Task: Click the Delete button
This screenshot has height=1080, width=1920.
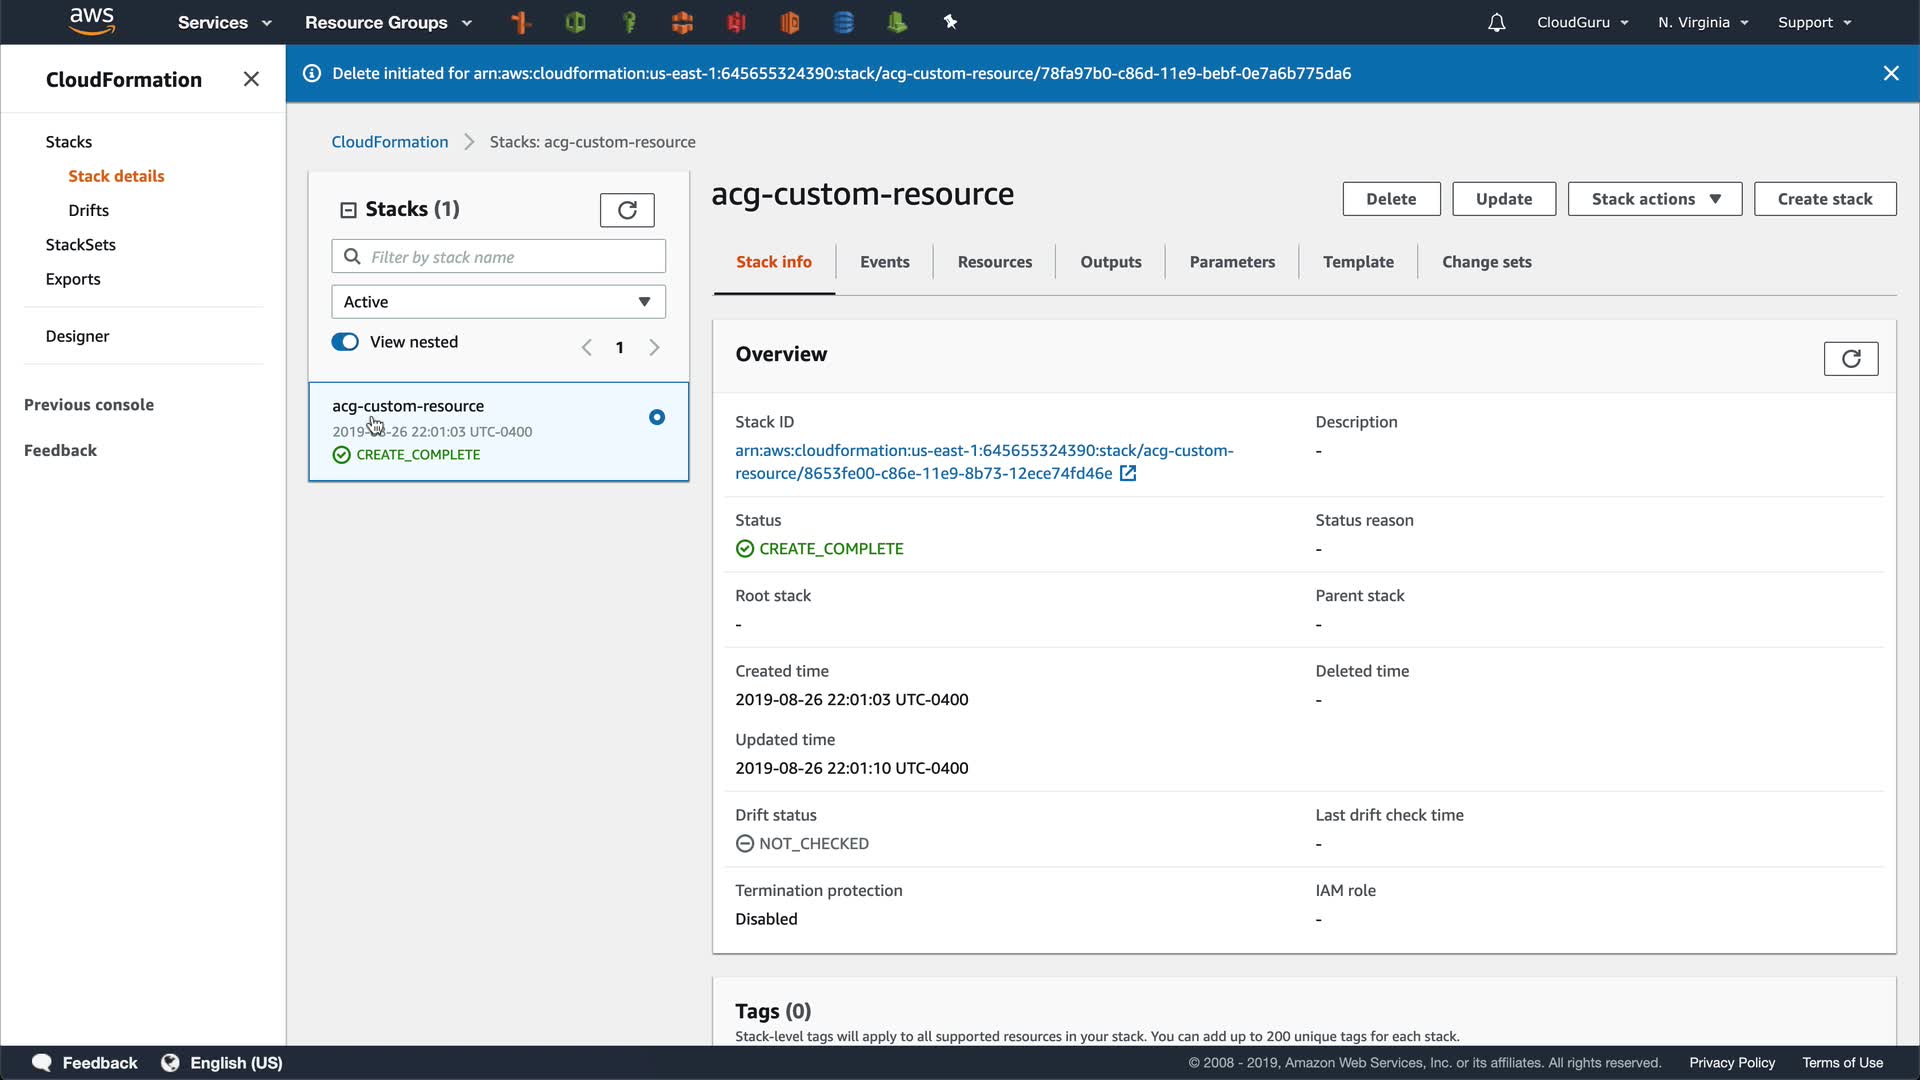Action: click(1390, 199)
